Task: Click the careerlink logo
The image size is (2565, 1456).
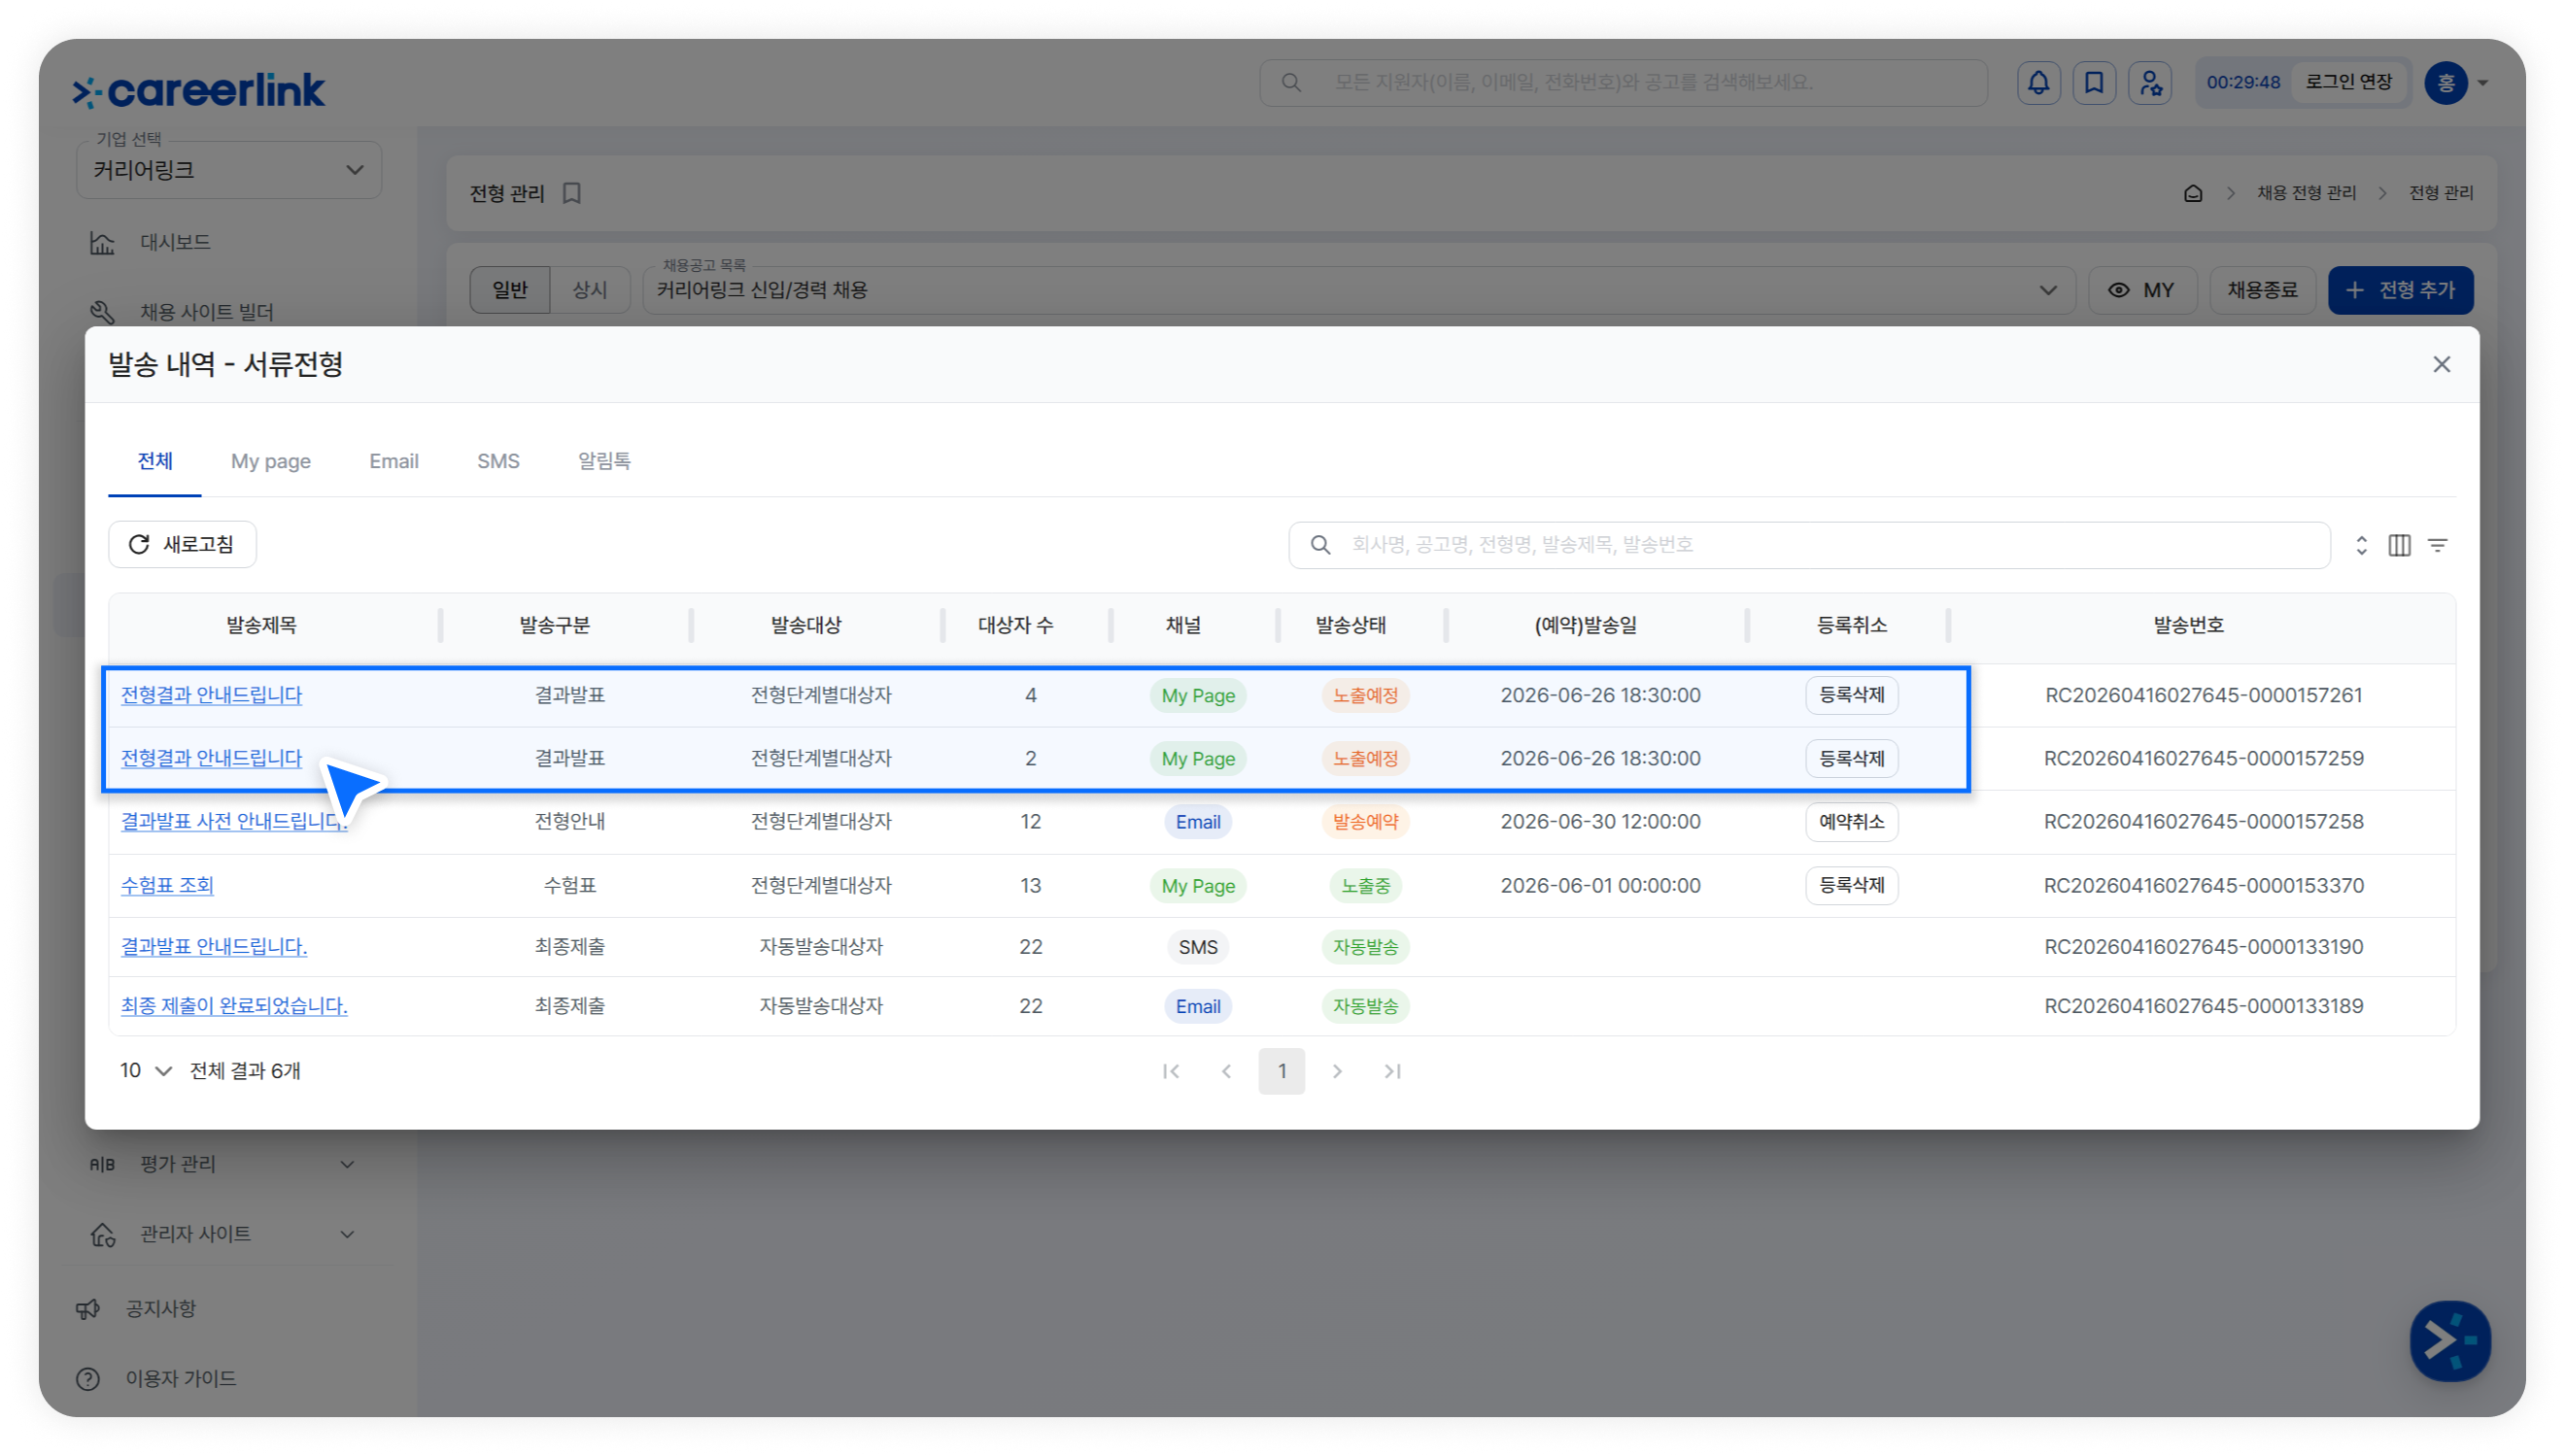Action: tap(198, 90)
